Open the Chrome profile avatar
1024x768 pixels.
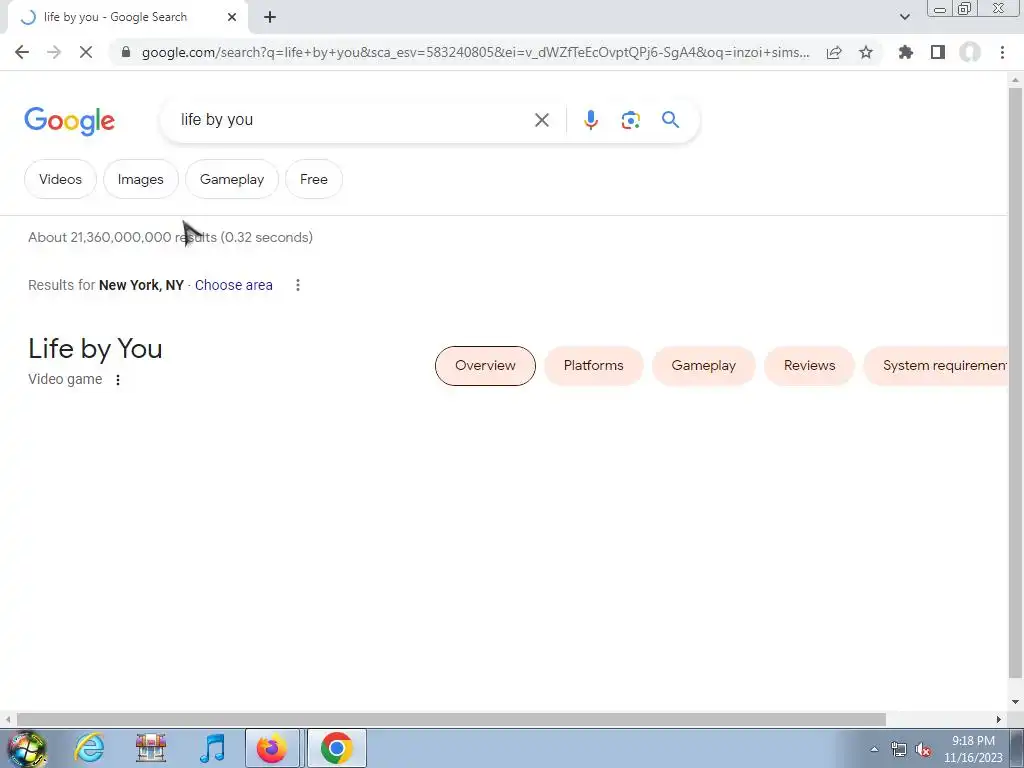pos(970,52)
